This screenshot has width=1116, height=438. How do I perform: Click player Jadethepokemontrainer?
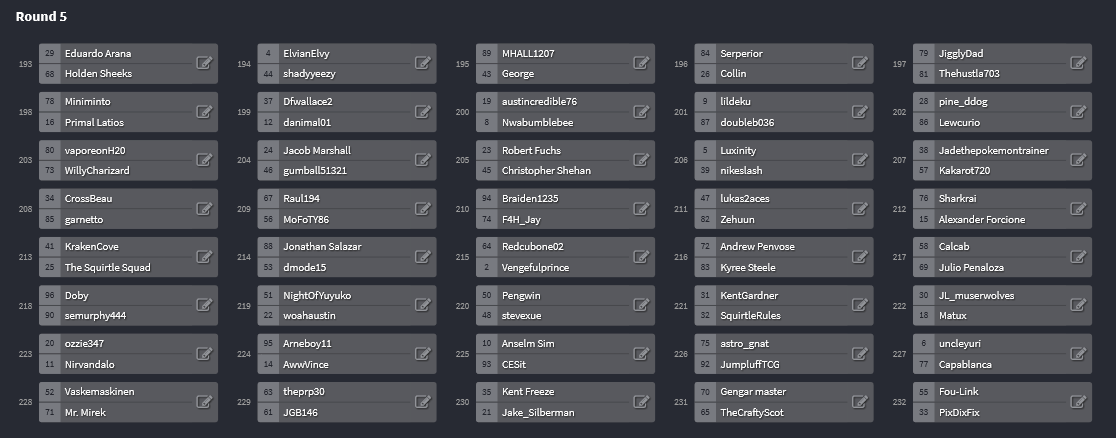pyautogui.click(x=994, y=150)
